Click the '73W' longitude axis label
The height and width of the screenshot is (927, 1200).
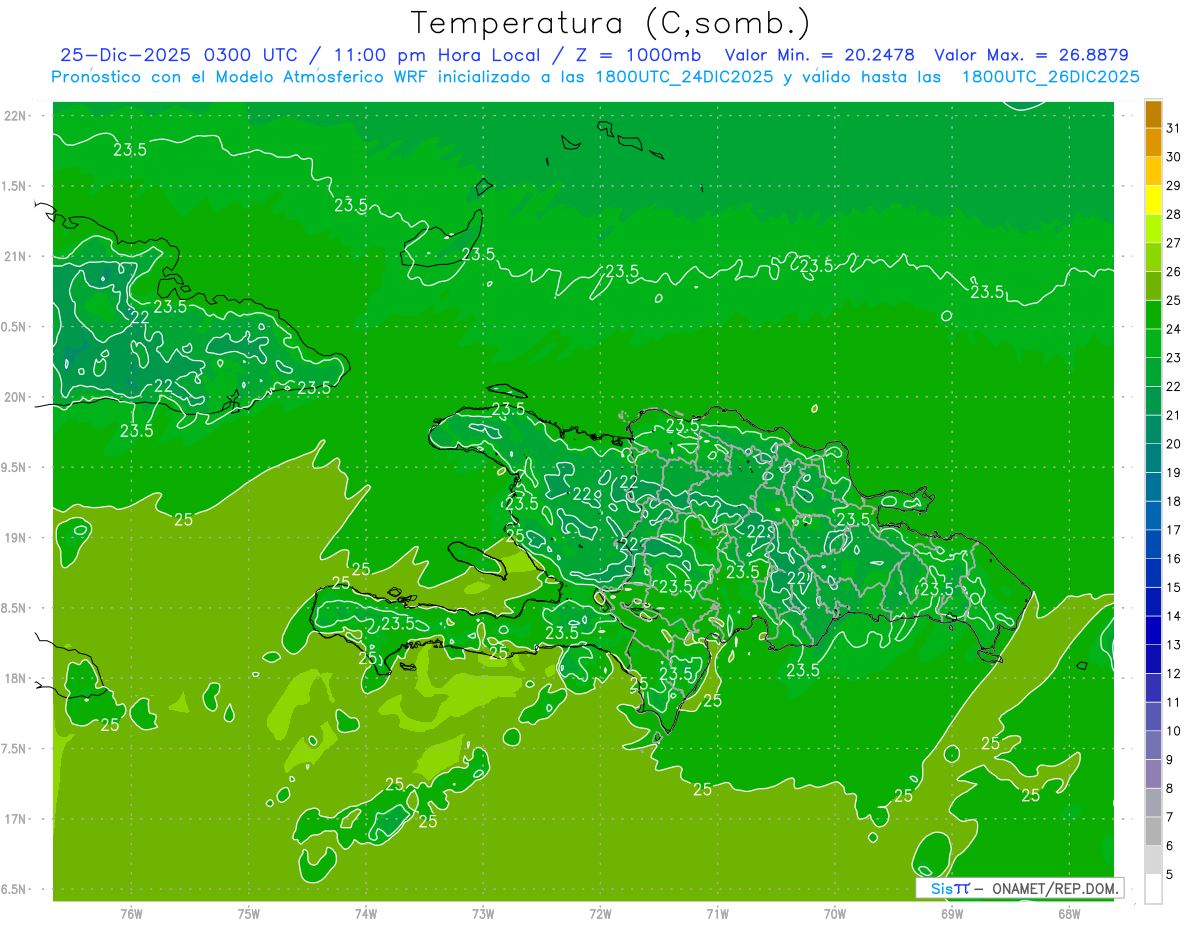(x=483, y=913)
